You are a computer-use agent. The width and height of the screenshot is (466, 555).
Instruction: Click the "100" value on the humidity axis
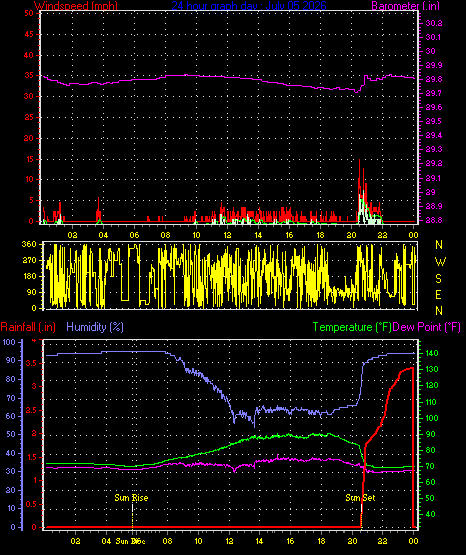pos(9,342)
